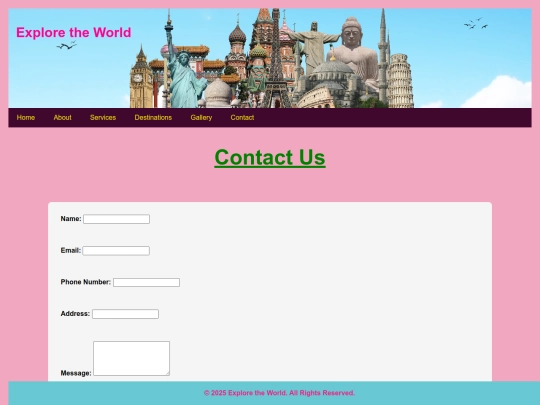The height and width of the screenshot is (405, 540).
Task: Select the Contact nav link
Action: tap(242, 118)
